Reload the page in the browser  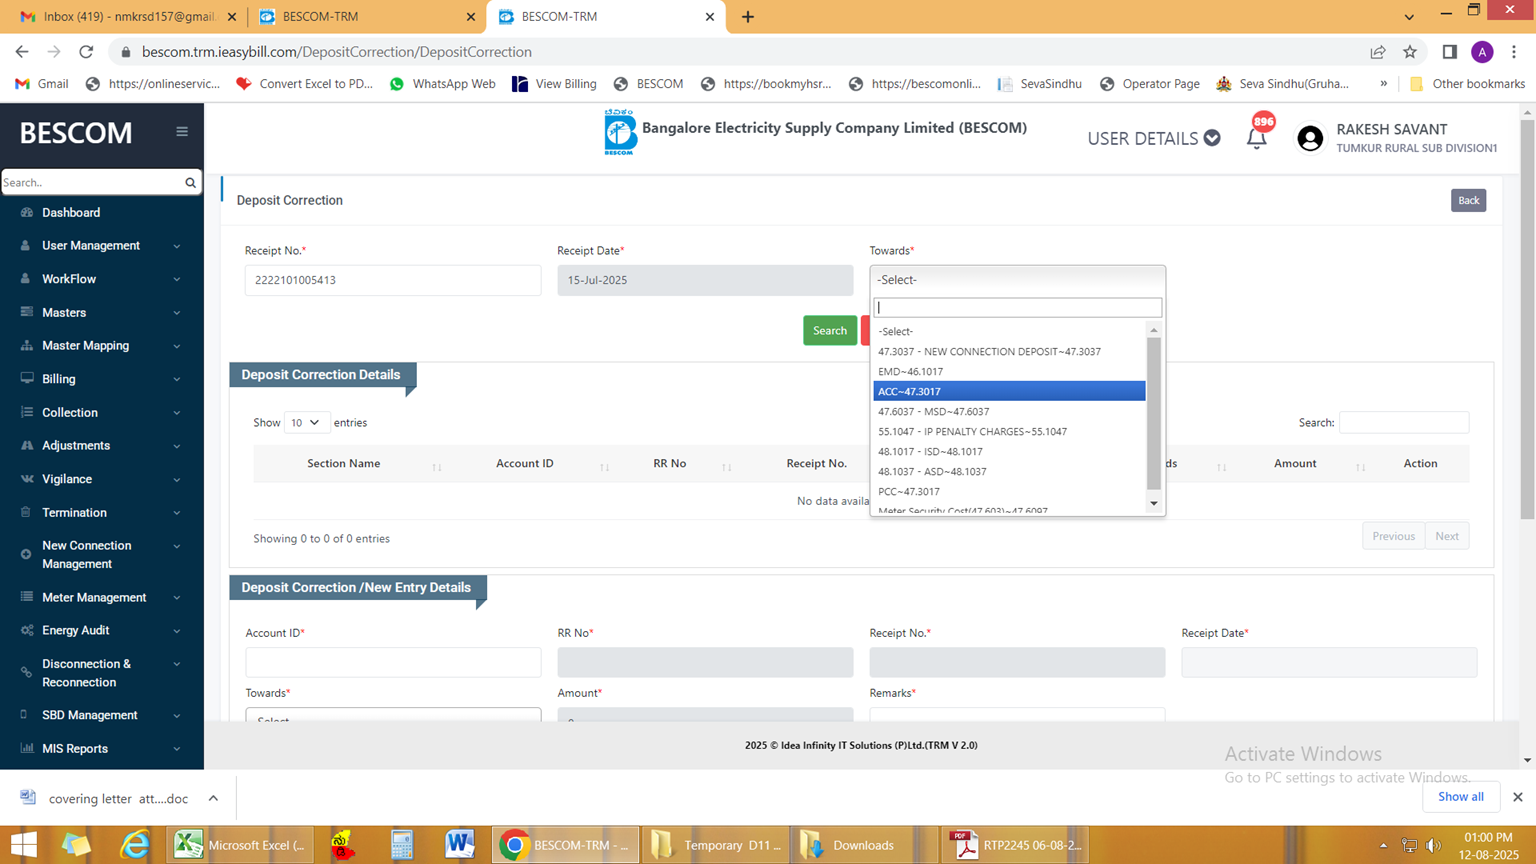point(86,52)
